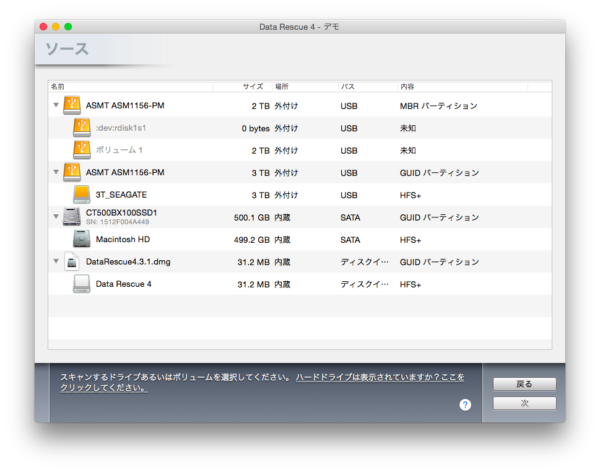Zoom window with the green button
Image resolution: width=600 pixels, height=472 pixels.
click(x=68, y=26)
